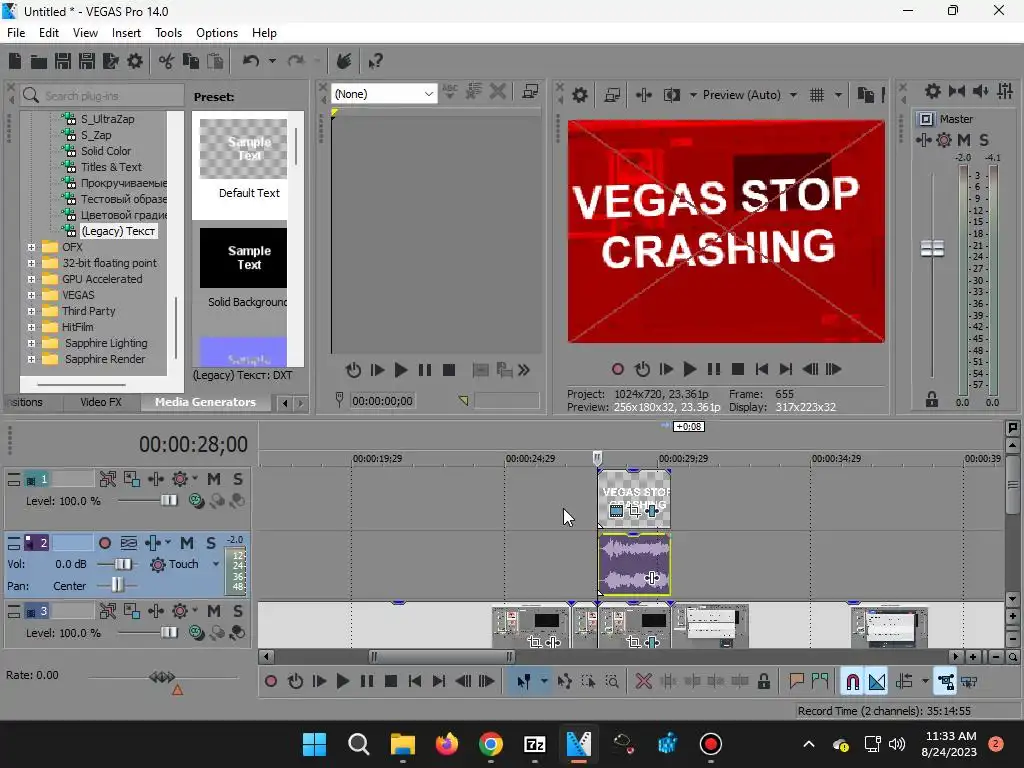Insert a region with green flags icon
This screenshot has width=1024, height=768.
click(820, 682)
